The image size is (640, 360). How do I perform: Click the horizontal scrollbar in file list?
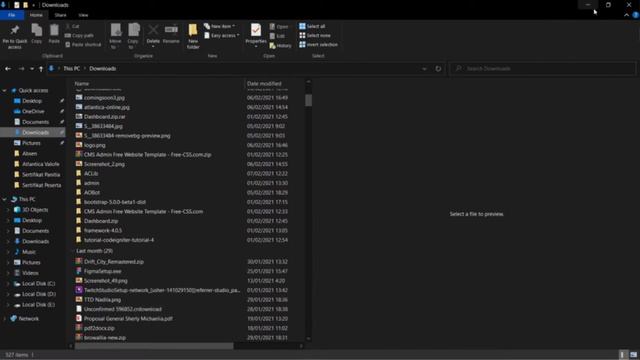pos(154,346)
